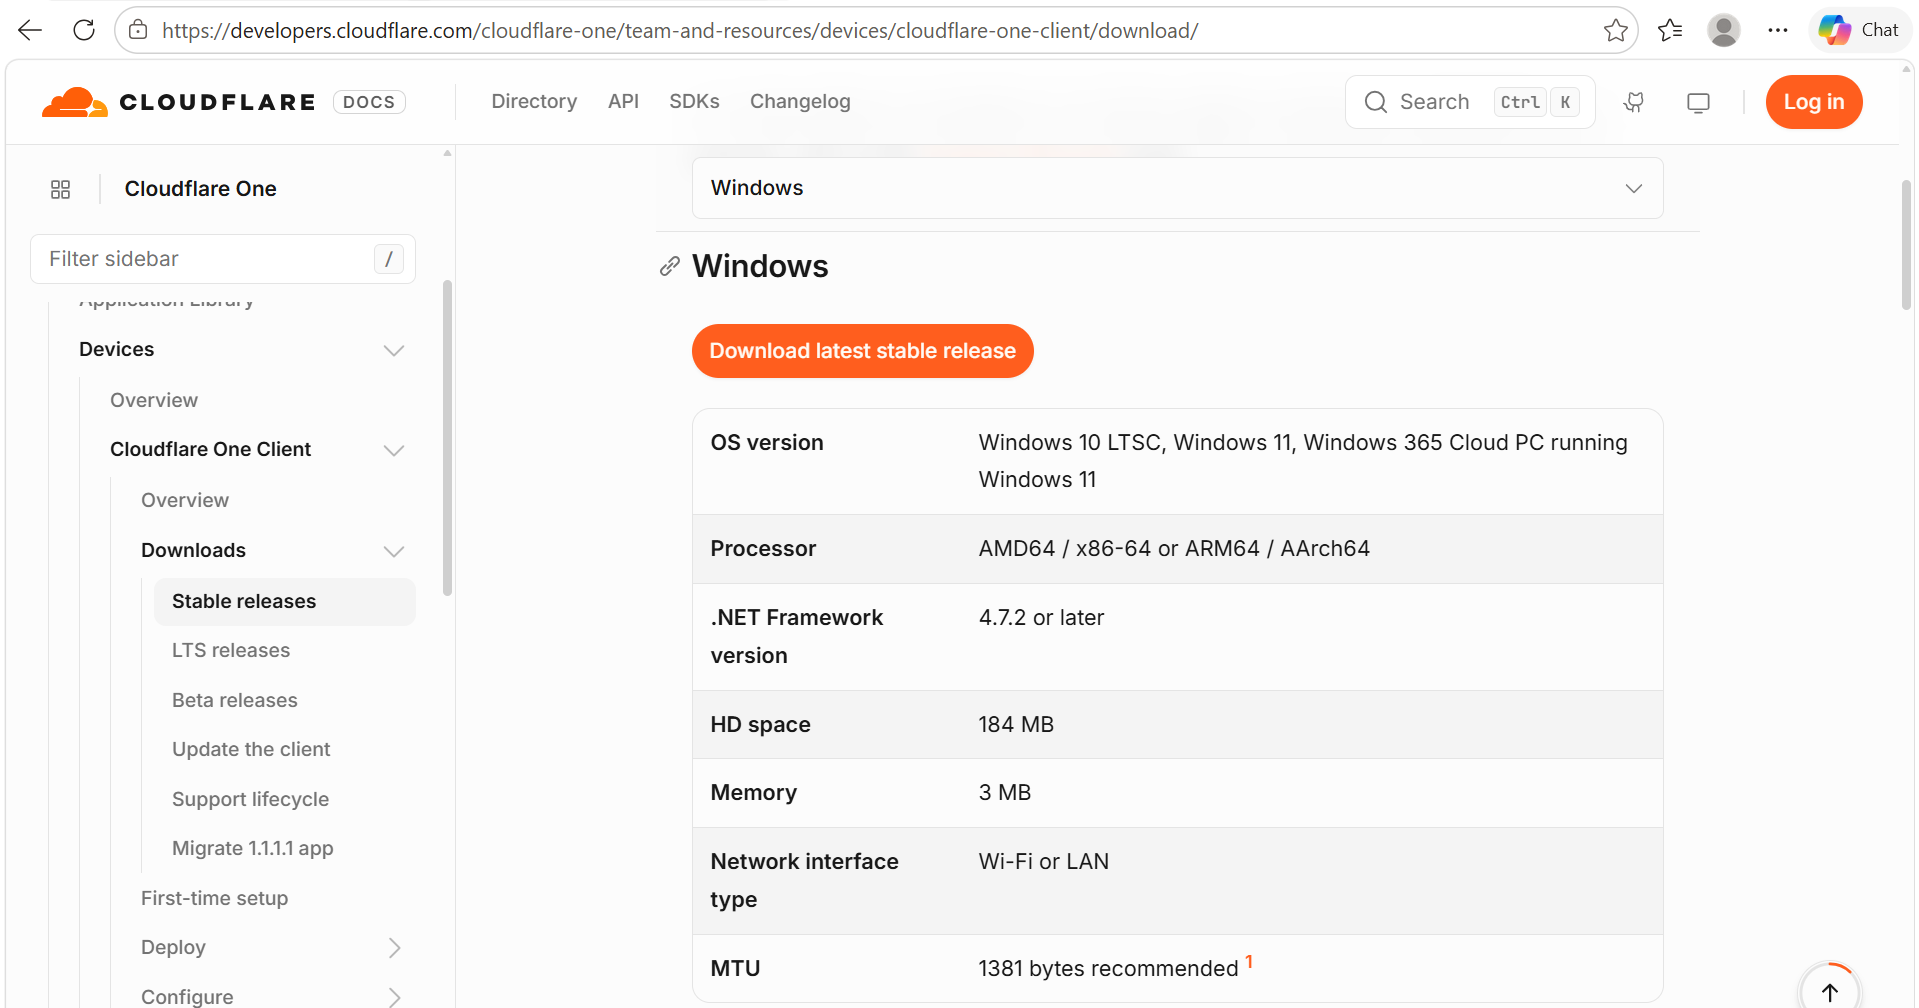The width and height of the screenshot is (1919, 1008).
Task: Open the Changelog nav item
Action: click(800, 102)
